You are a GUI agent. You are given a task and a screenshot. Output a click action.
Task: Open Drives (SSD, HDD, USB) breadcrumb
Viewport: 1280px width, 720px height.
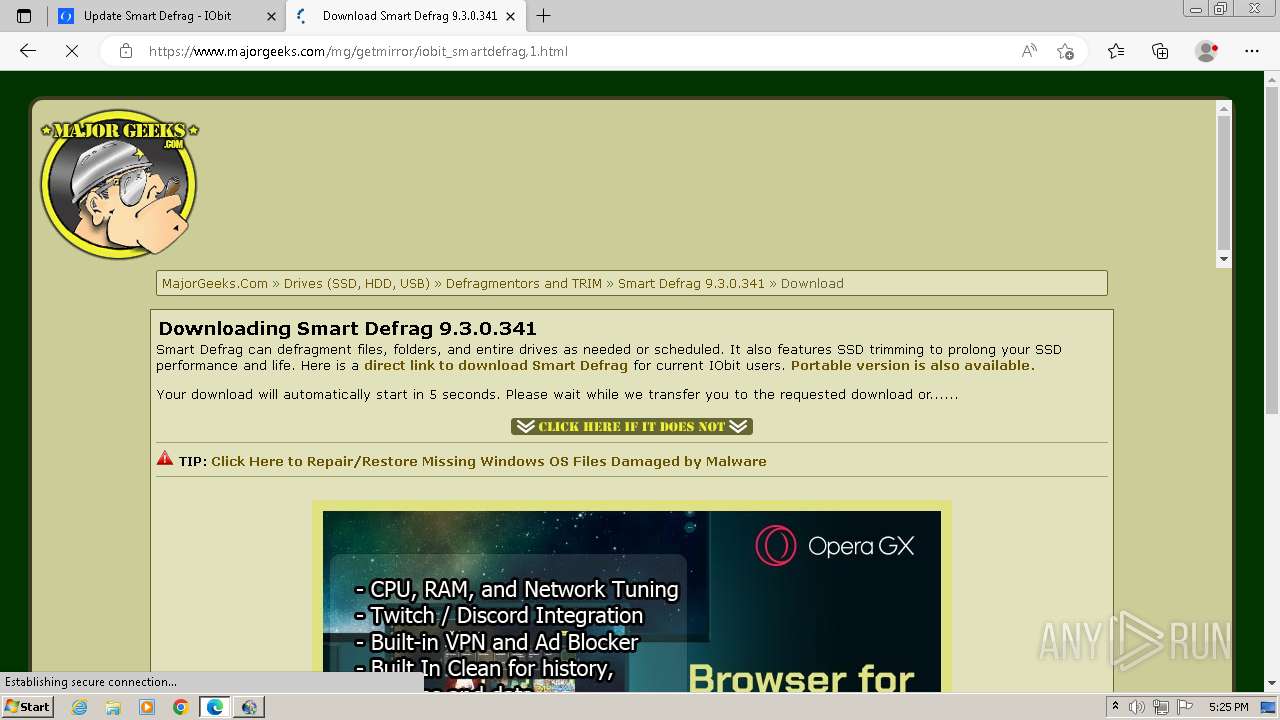[357, 284]
